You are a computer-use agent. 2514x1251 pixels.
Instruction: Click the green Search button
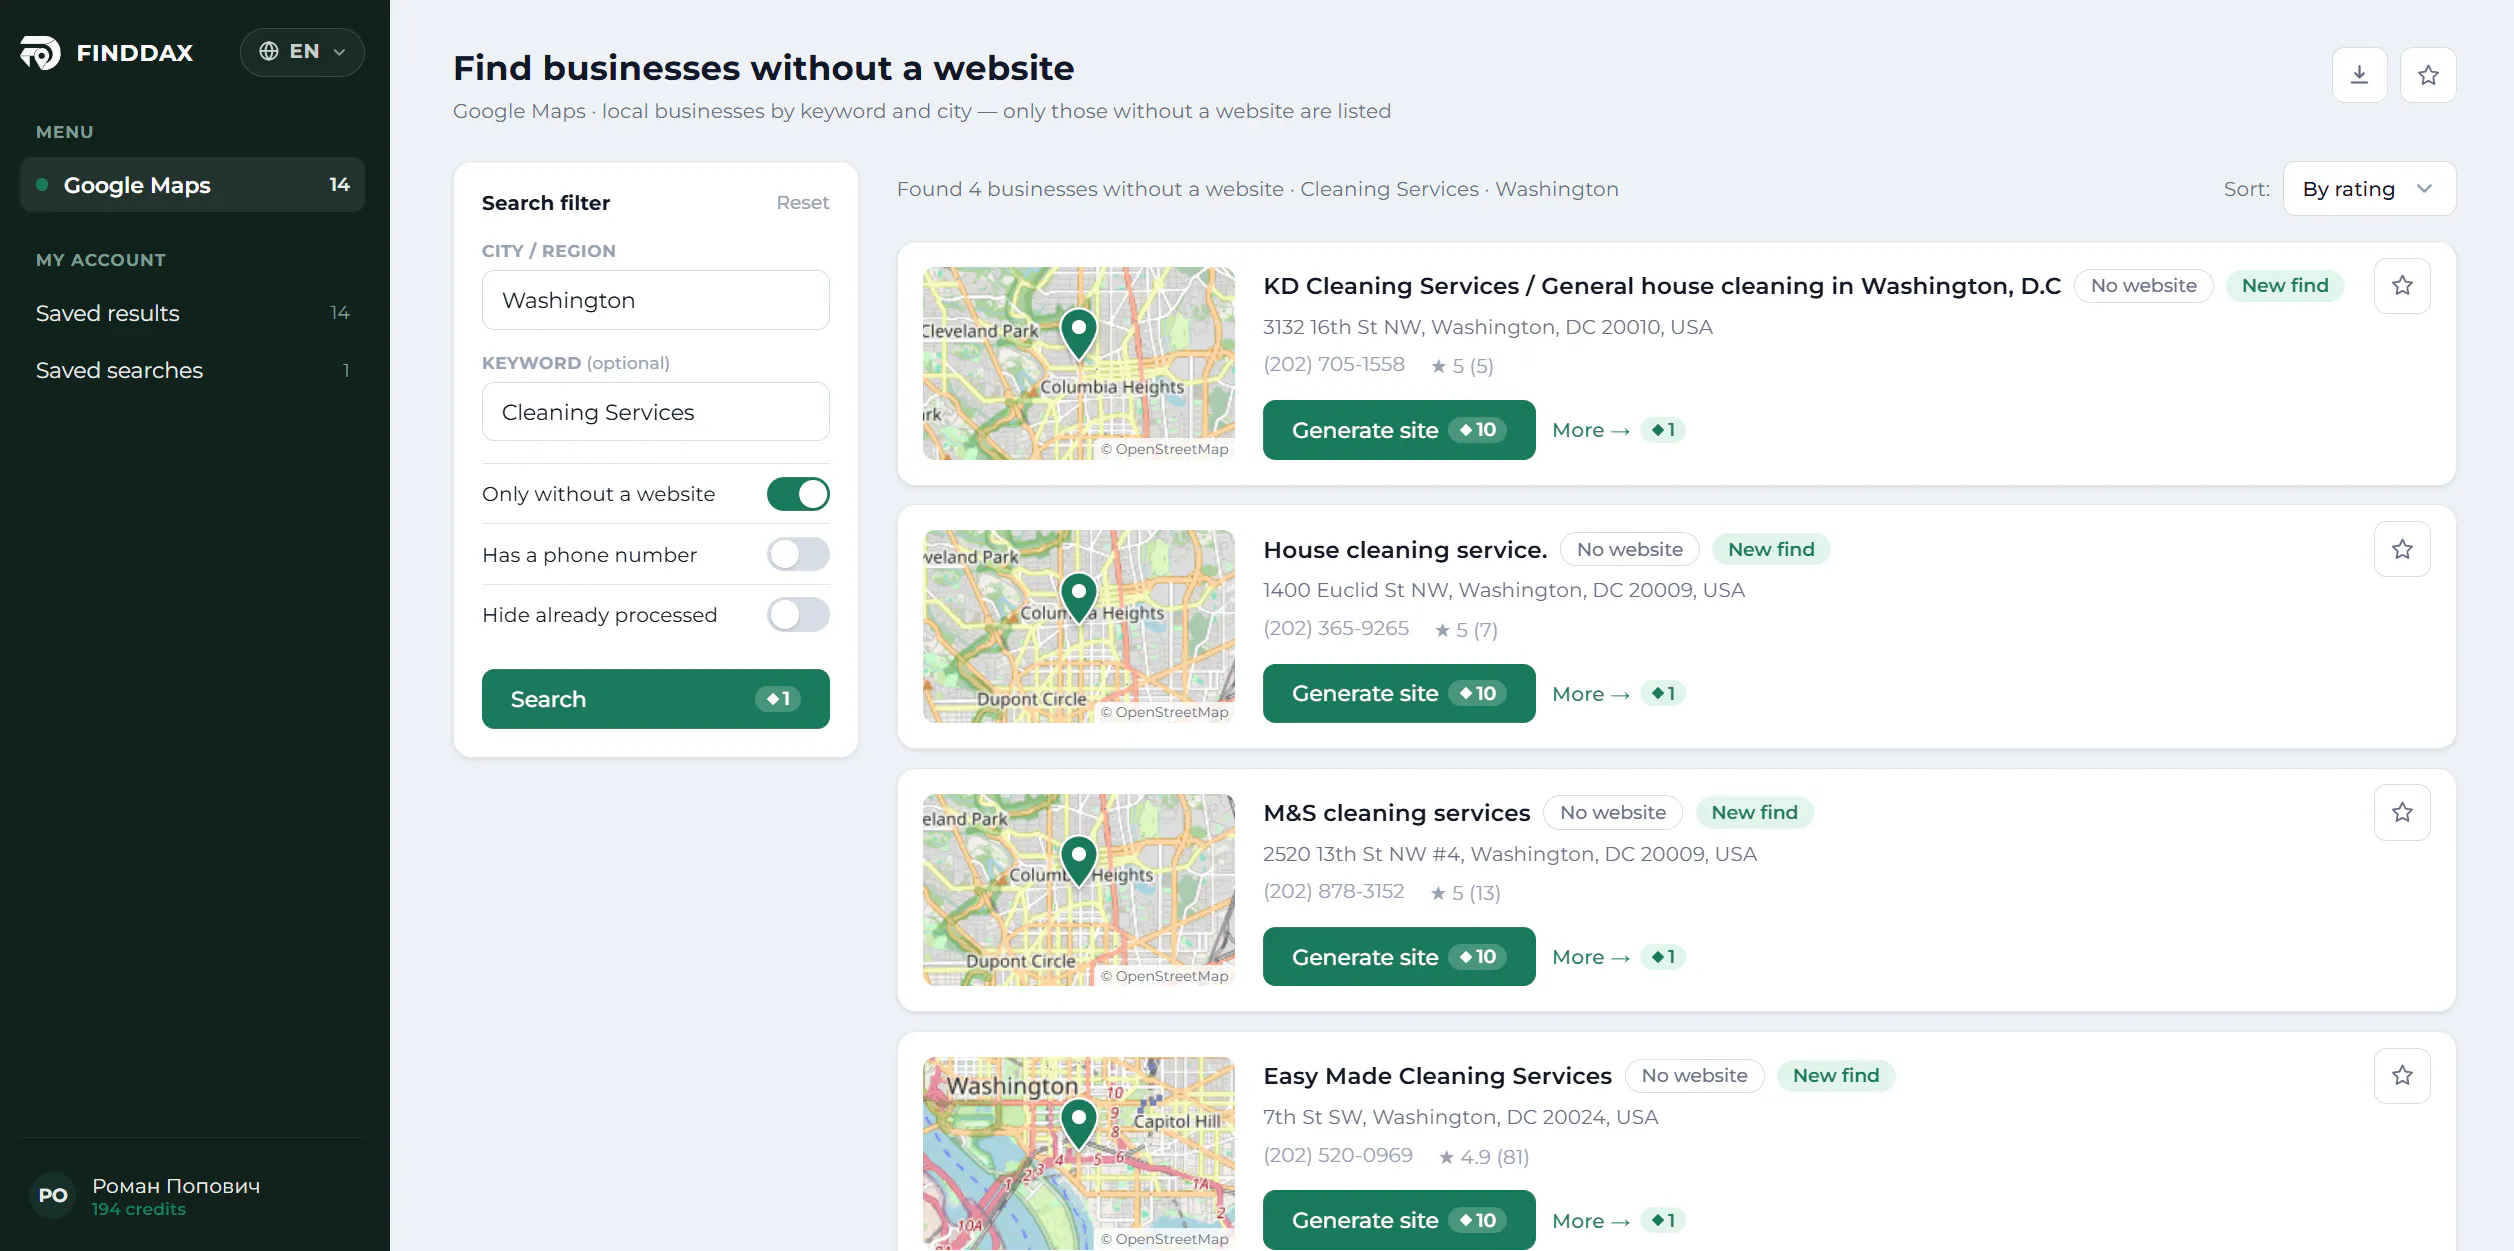coord(655,699)
